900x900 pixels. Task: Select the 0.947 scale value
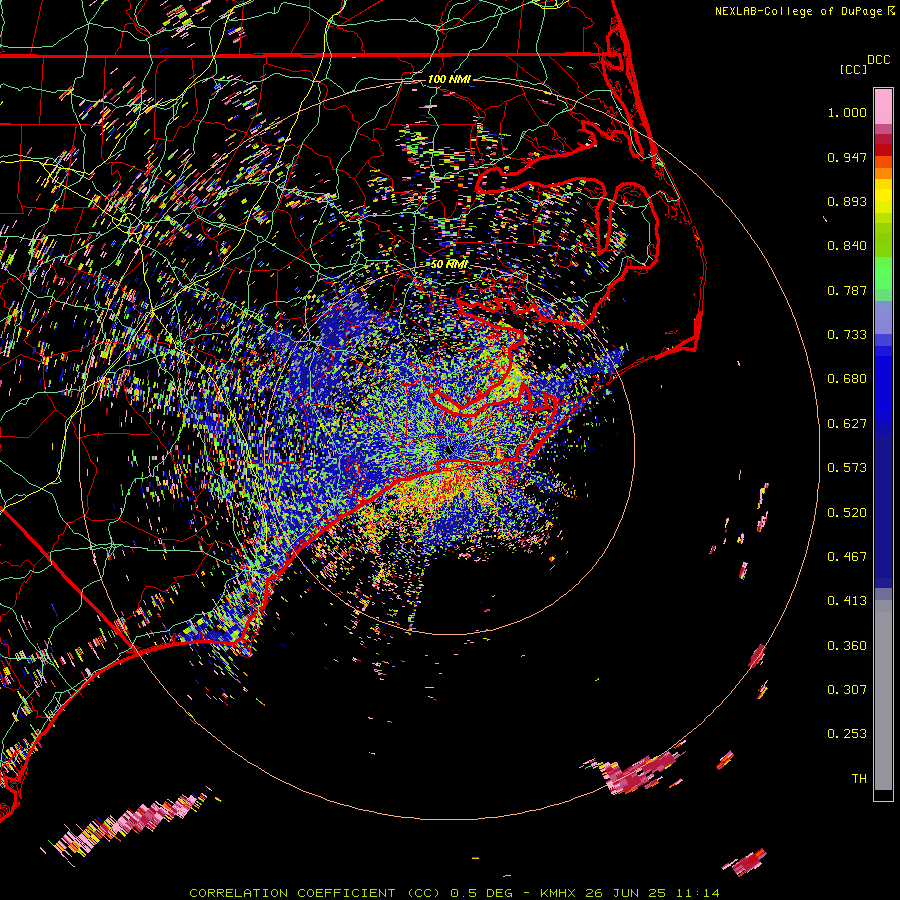[x=847, y=157]
